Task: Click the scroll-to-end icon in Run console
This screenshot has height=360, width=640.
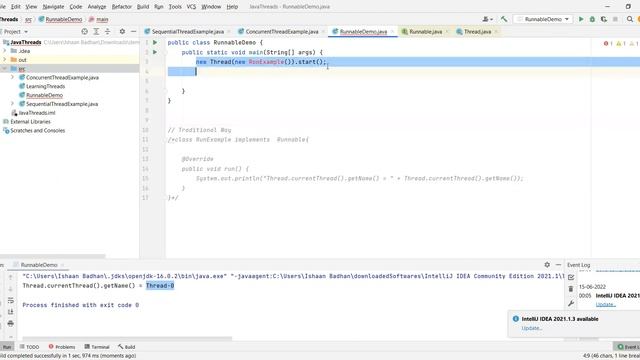Action: (11, 312)
